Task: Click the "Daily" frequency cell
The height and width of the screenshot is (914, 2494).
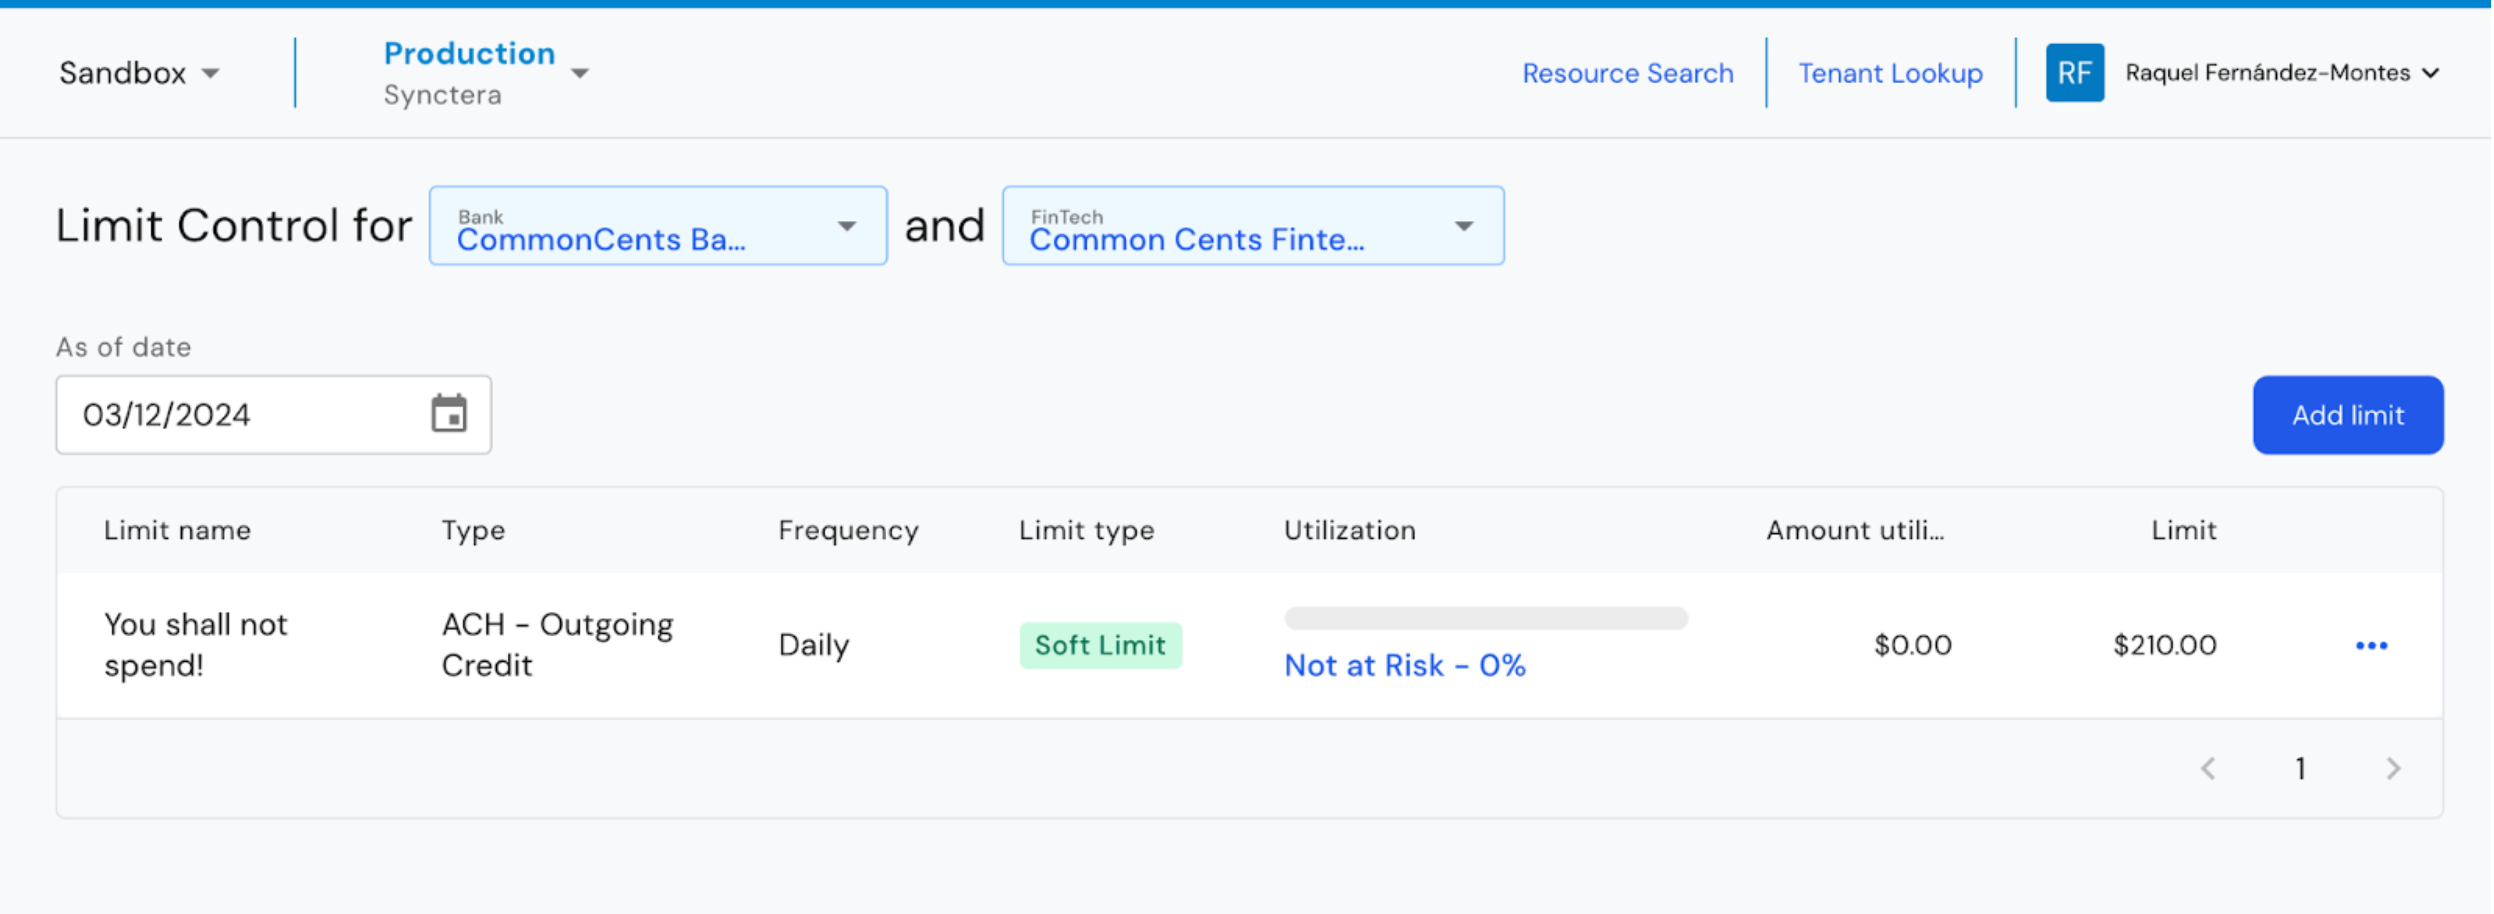Action: [x=813, y=646]
